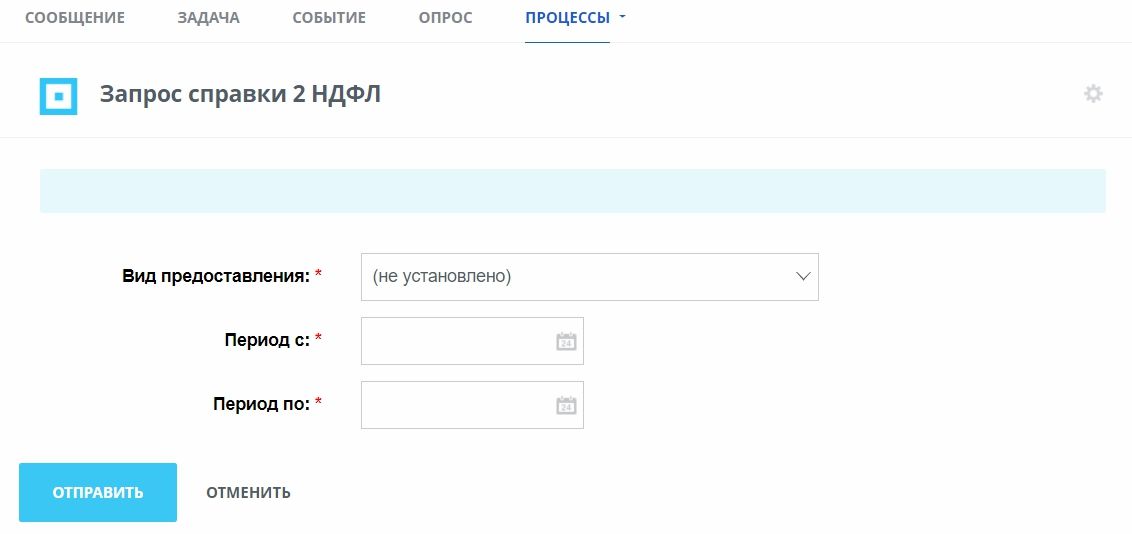The width and height of the screenshot is (1132, 534).
Task: Focus the Период по date field
Action: (x=456, y=405)
